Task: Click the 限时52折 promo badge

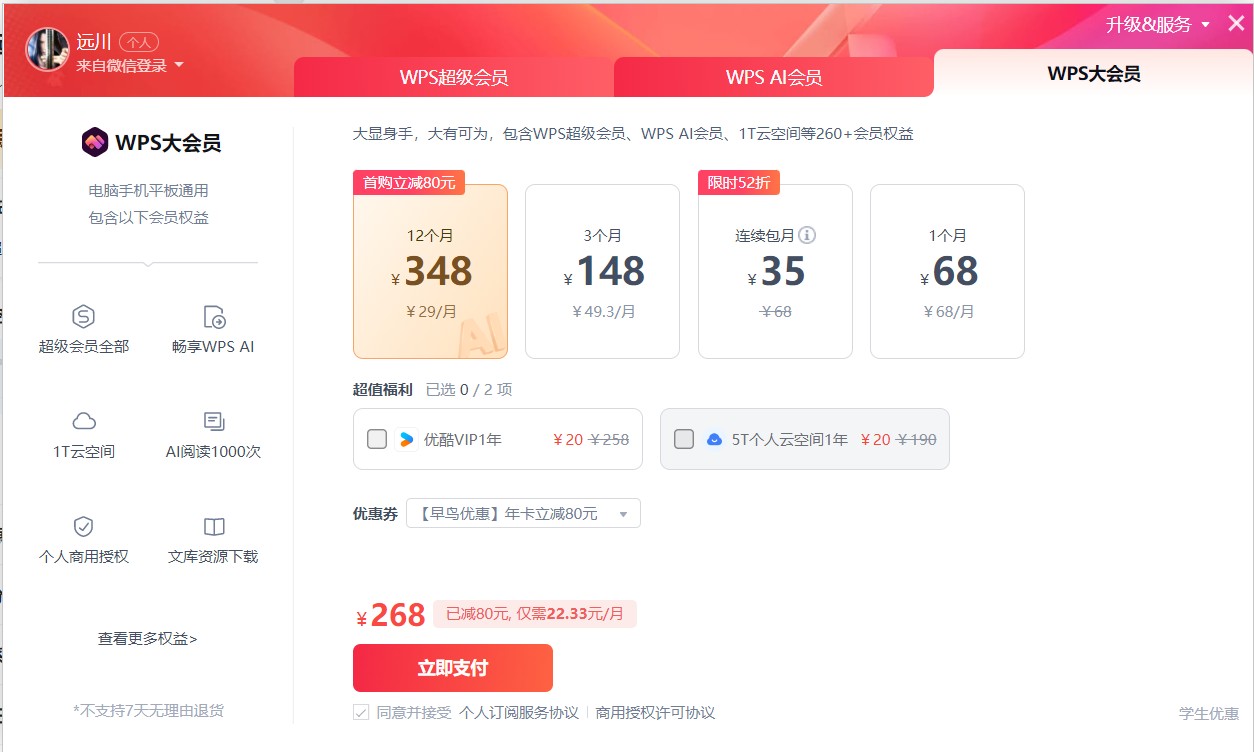Action: click(x=739, y=183)
